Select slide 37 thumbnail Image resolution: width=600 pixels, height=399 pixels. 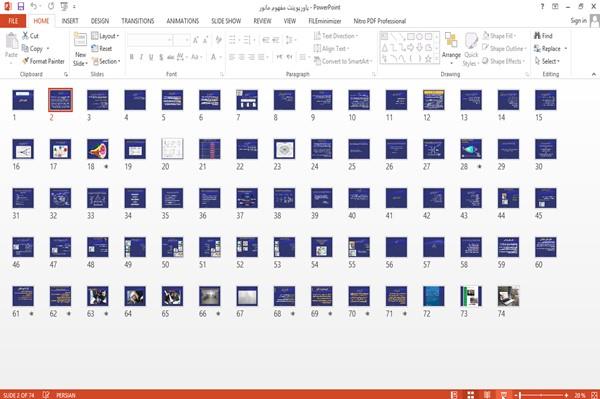click(247, 198)
